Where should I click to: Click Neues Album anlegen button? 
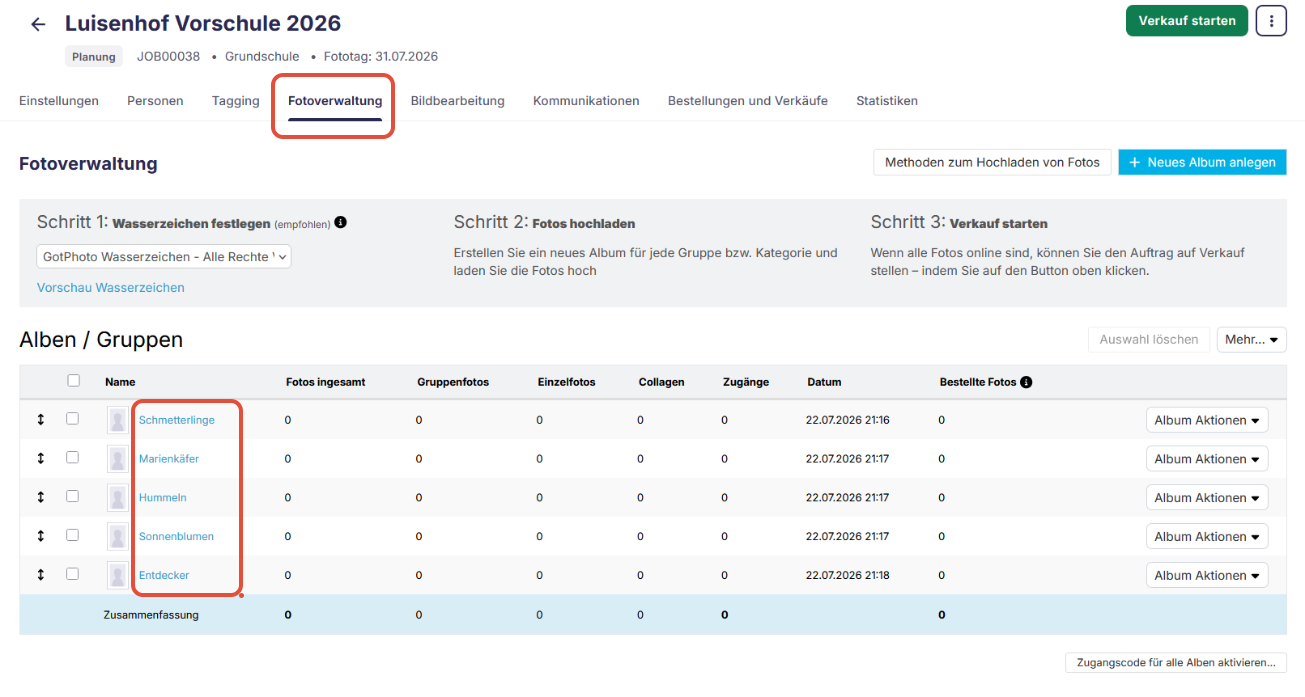point(1202,162)
